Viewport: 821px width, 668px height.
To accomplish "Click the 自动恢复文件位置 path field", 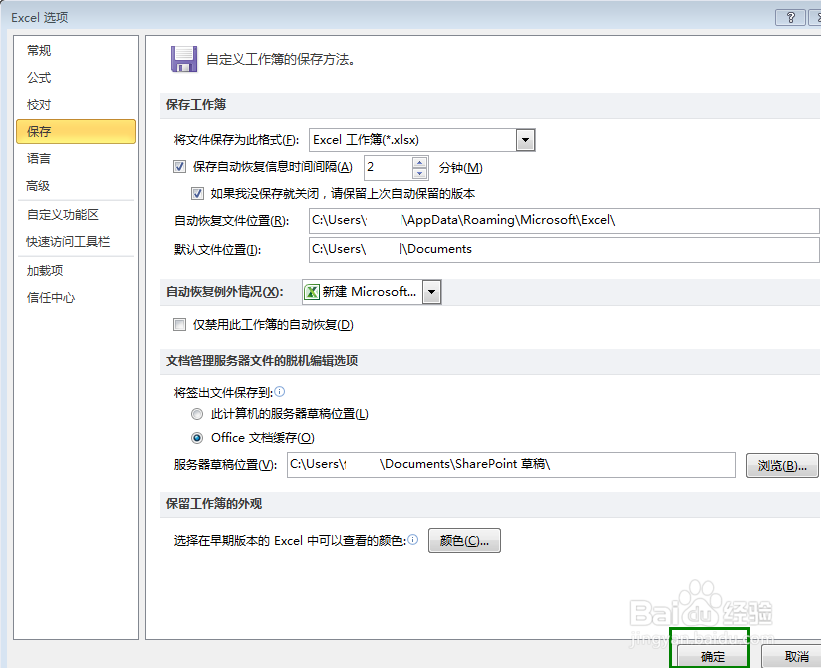I will point(564,220).
